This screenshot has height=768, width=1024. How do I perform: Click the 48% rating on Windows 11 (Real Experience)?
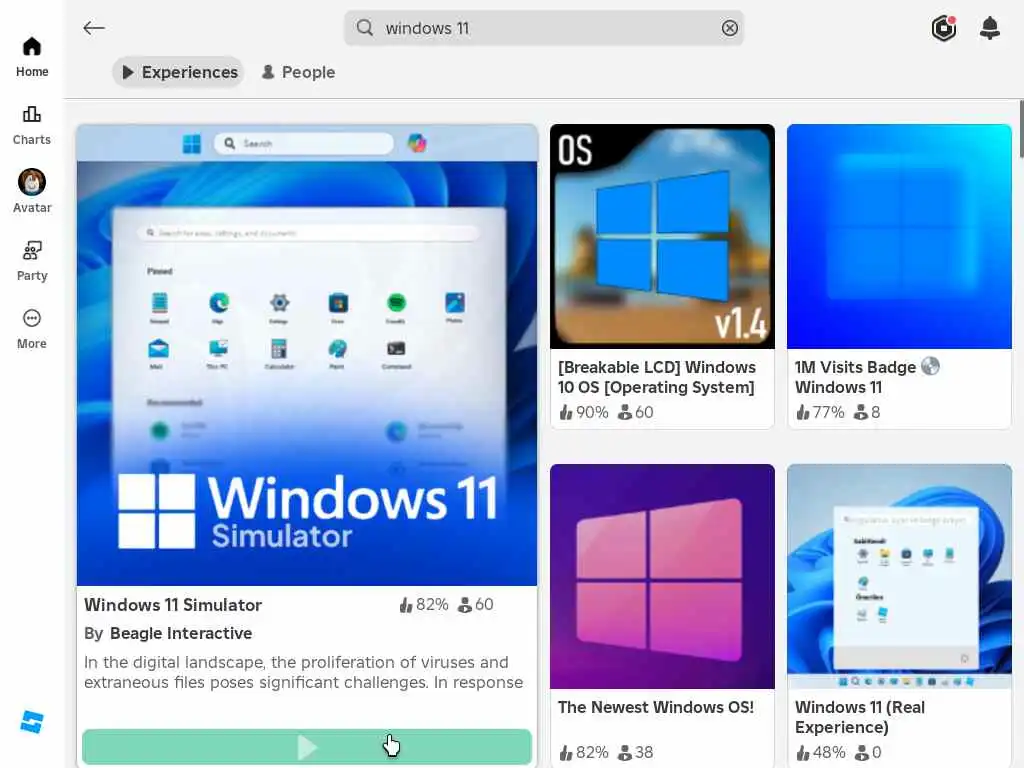[820, 752]
